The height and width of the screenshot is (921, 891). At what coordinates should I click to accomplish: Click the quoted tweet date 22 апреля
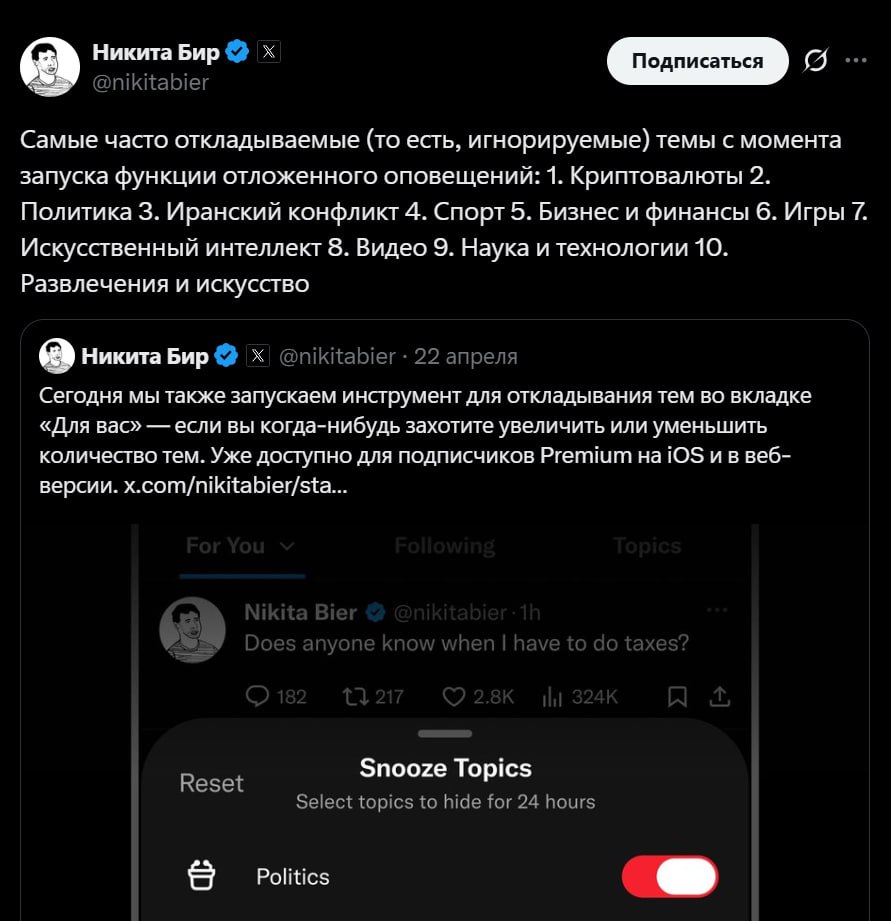(x=466, y=356)
